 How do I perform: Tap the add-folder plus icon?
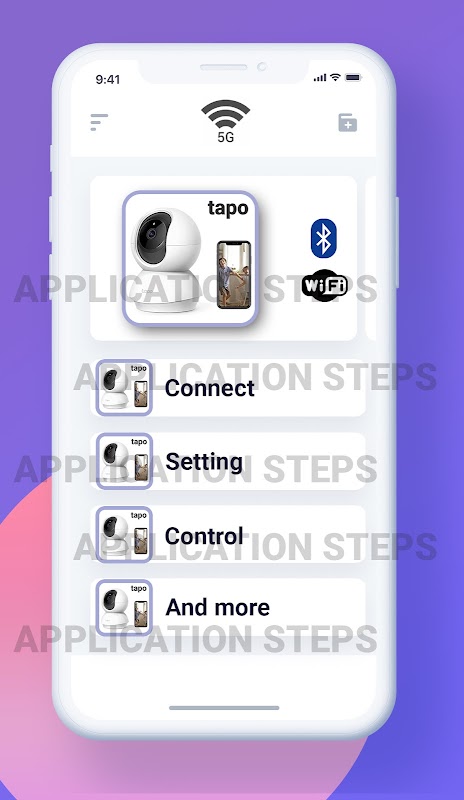pos(348,122)
